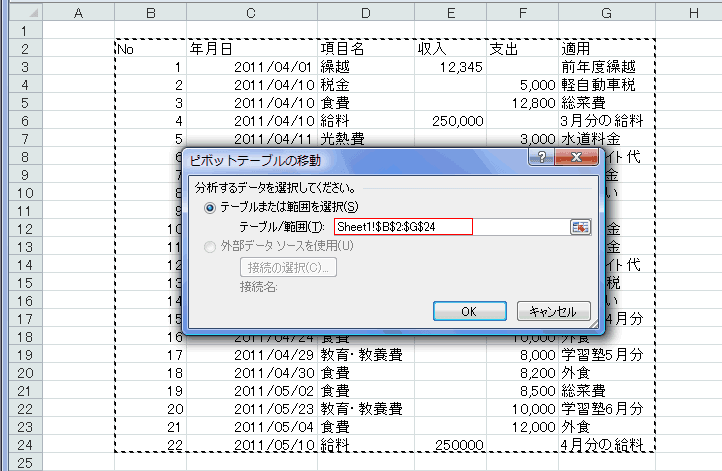Click the cell 水道料金
Screen dimensions: 722x471
point(607,139)
